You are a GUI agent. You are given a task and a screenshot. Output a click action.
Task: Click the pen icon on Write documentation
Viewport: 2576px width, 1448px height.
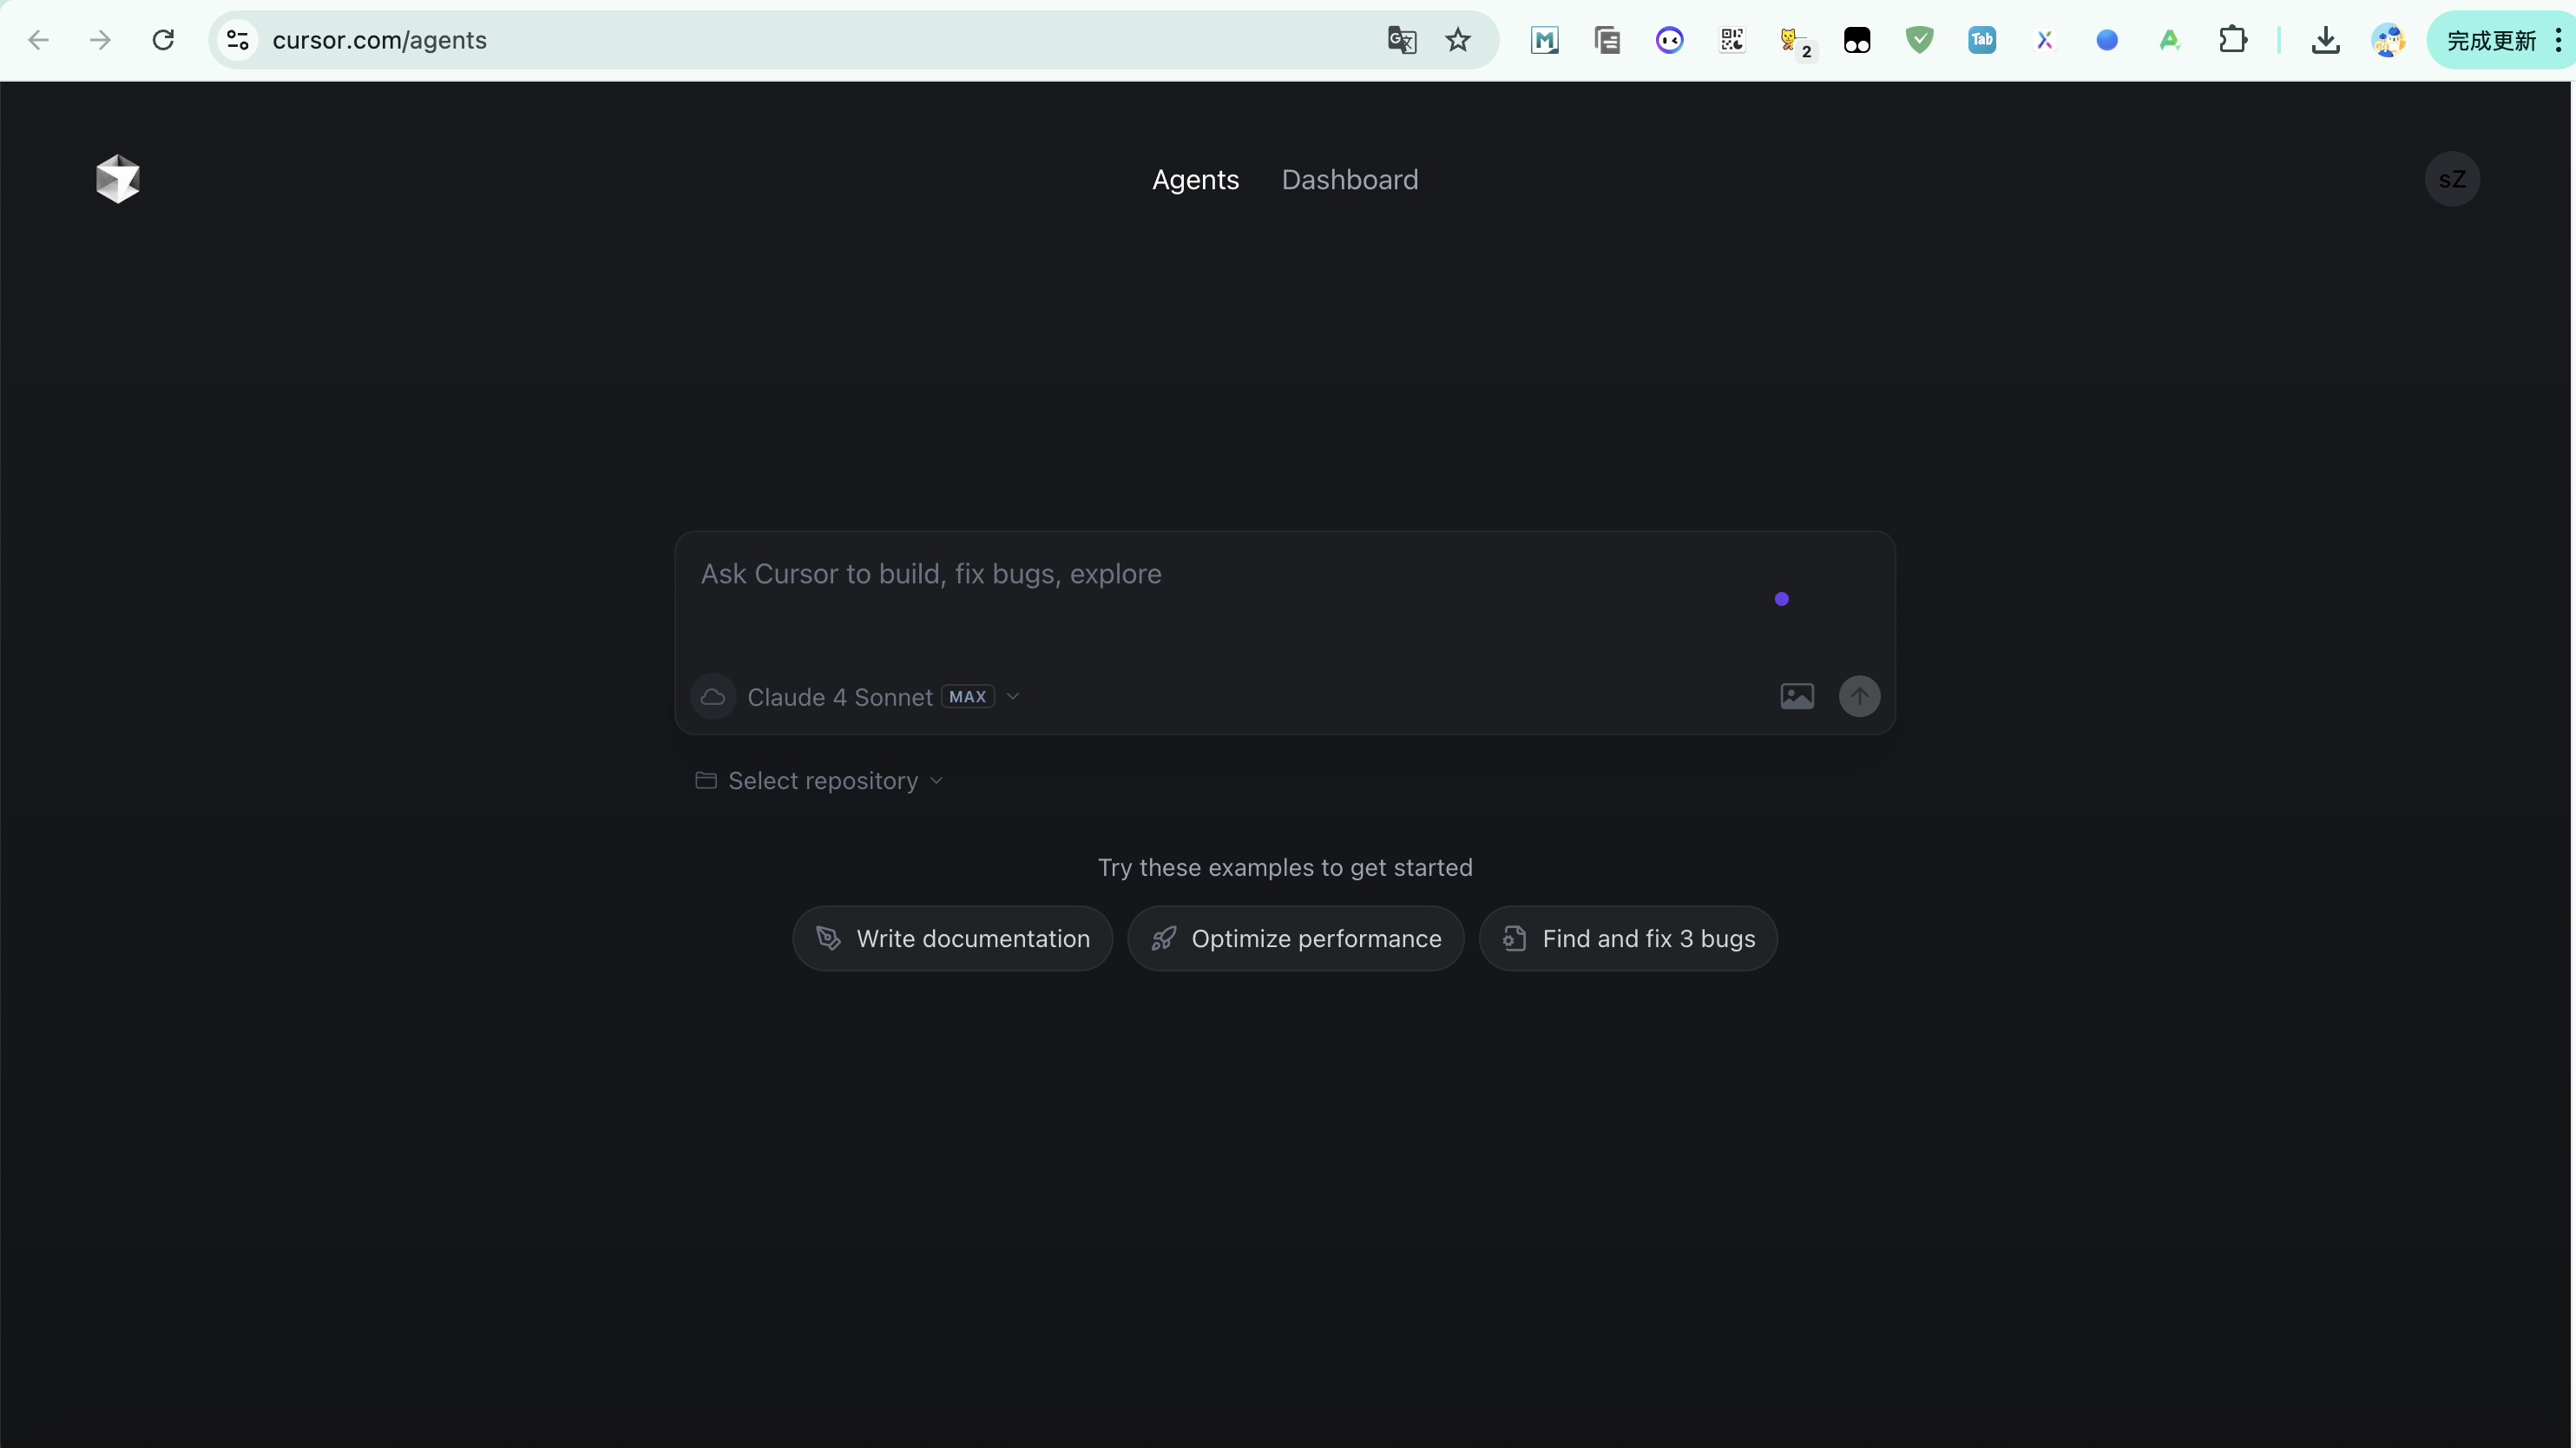828,939
